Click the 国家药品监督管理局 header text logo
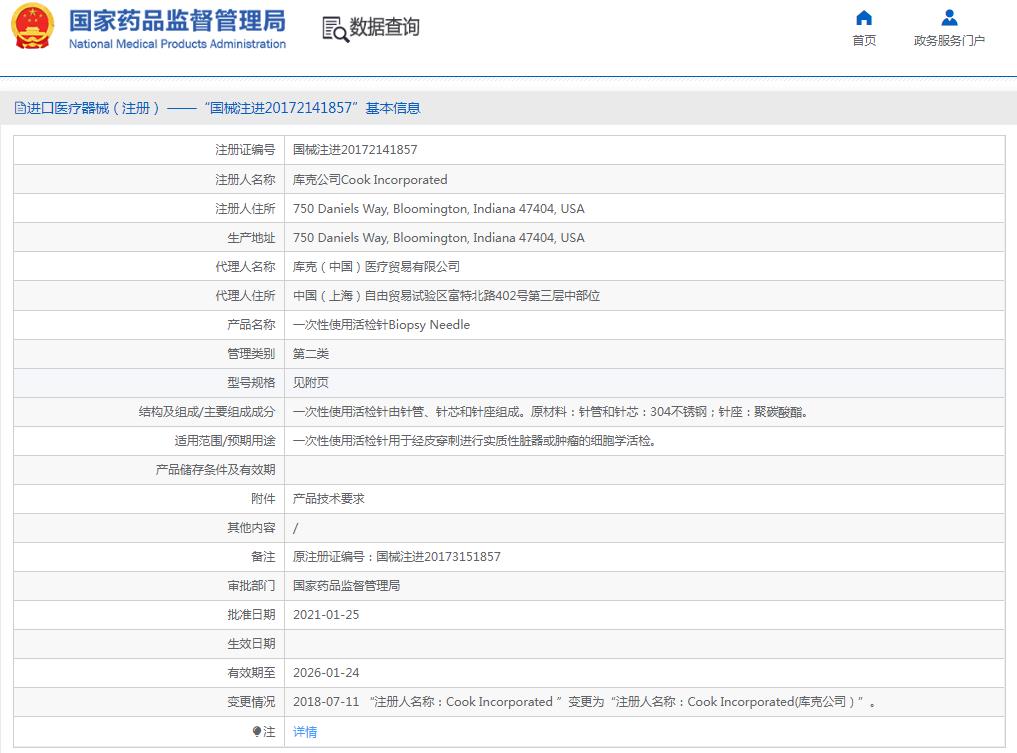Screen dimensions: 1017x753 point(176,22)
